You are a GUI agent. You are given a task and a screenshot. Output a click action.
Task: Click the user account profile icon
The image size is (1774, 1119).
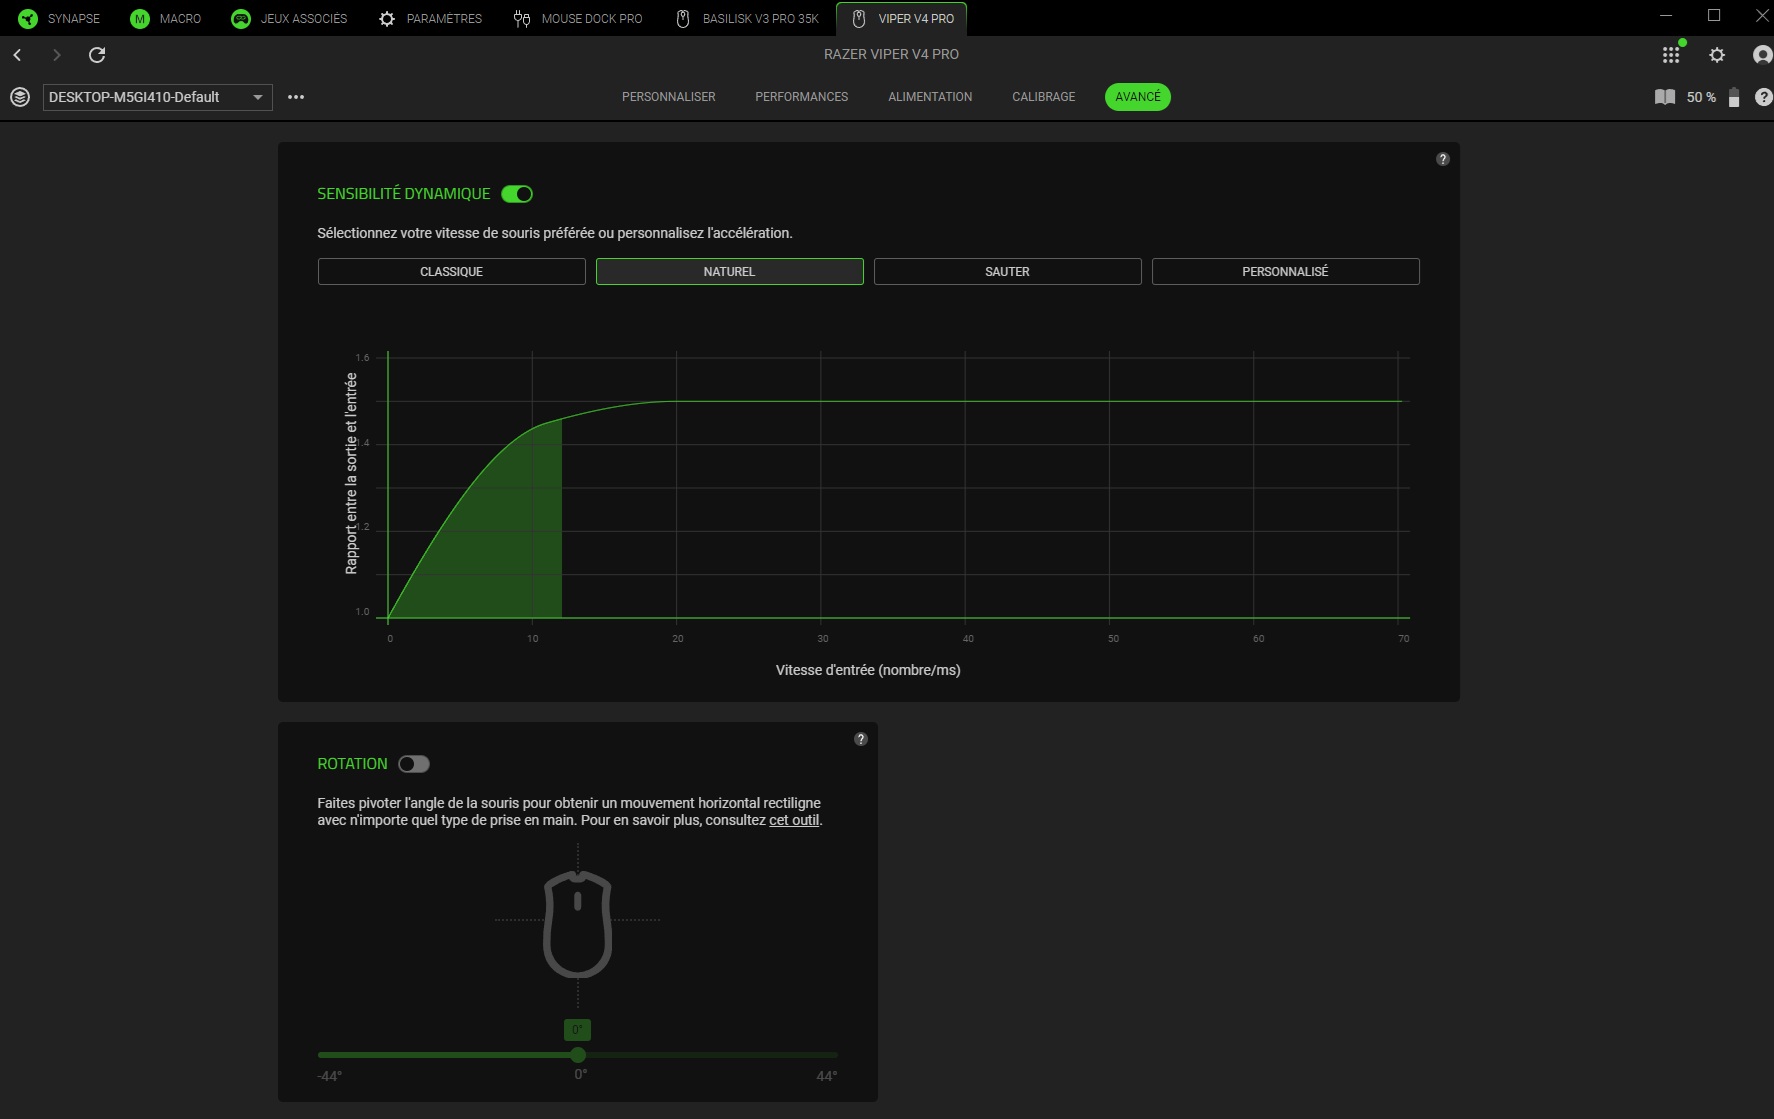1762,55
